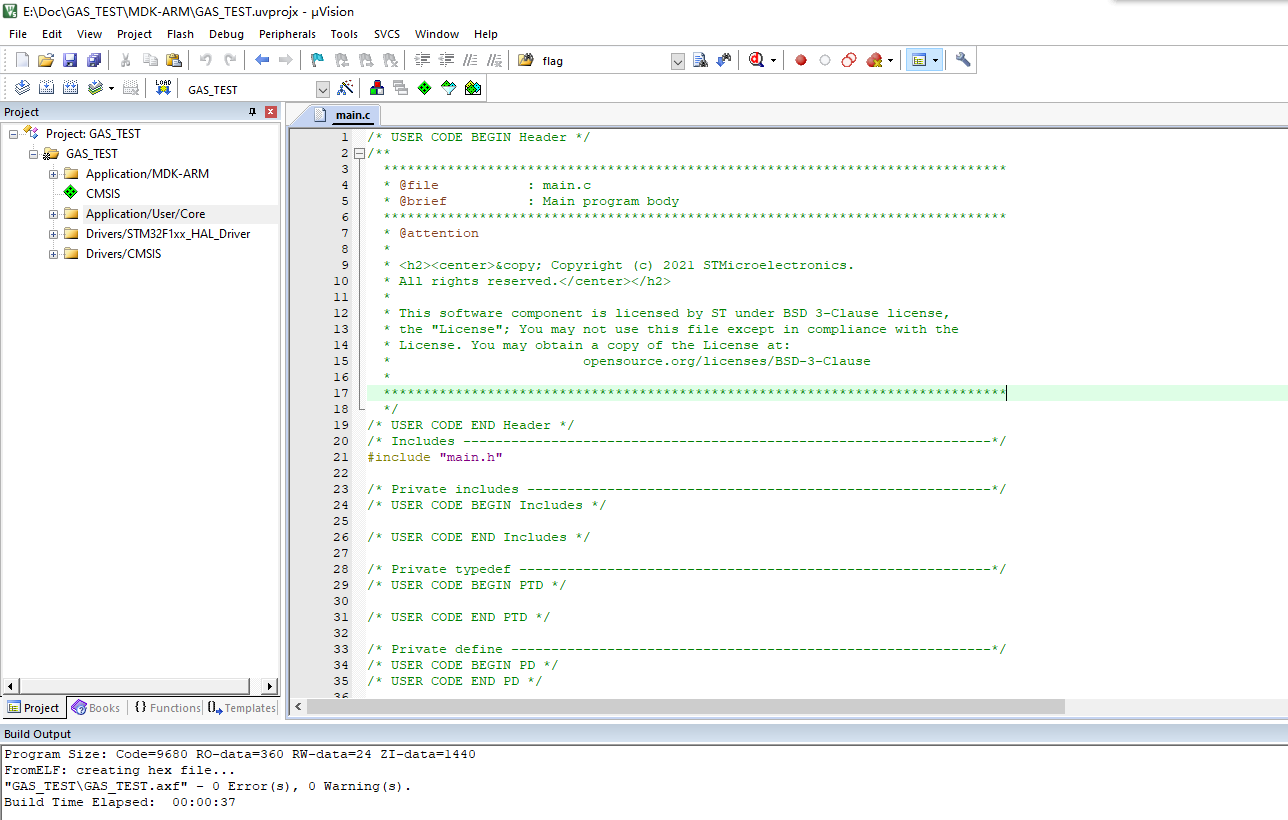
Task: Select the main.c document tab
Action: (352, 114)
